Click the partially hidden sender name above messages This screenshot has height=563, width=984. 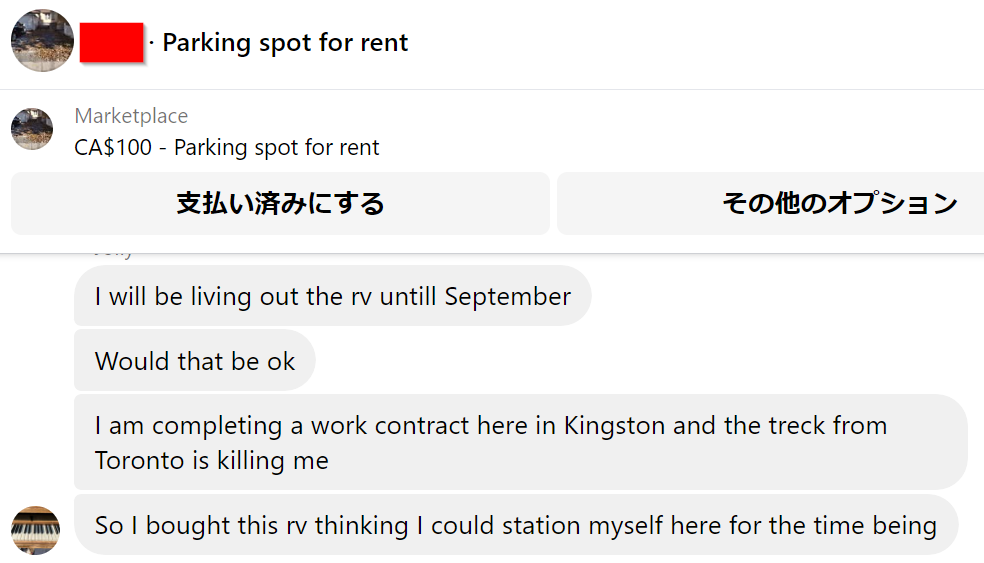click(x=113, y=254)
